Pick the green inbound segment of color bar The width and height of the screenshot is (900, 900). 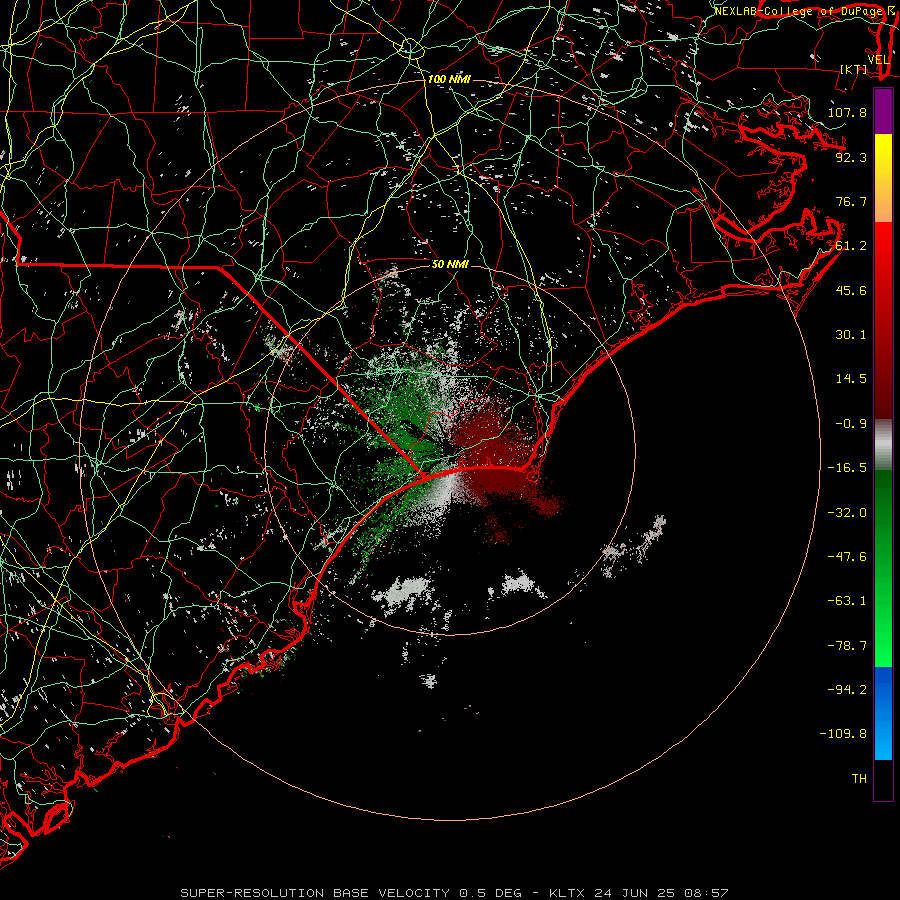pos(883,568)
